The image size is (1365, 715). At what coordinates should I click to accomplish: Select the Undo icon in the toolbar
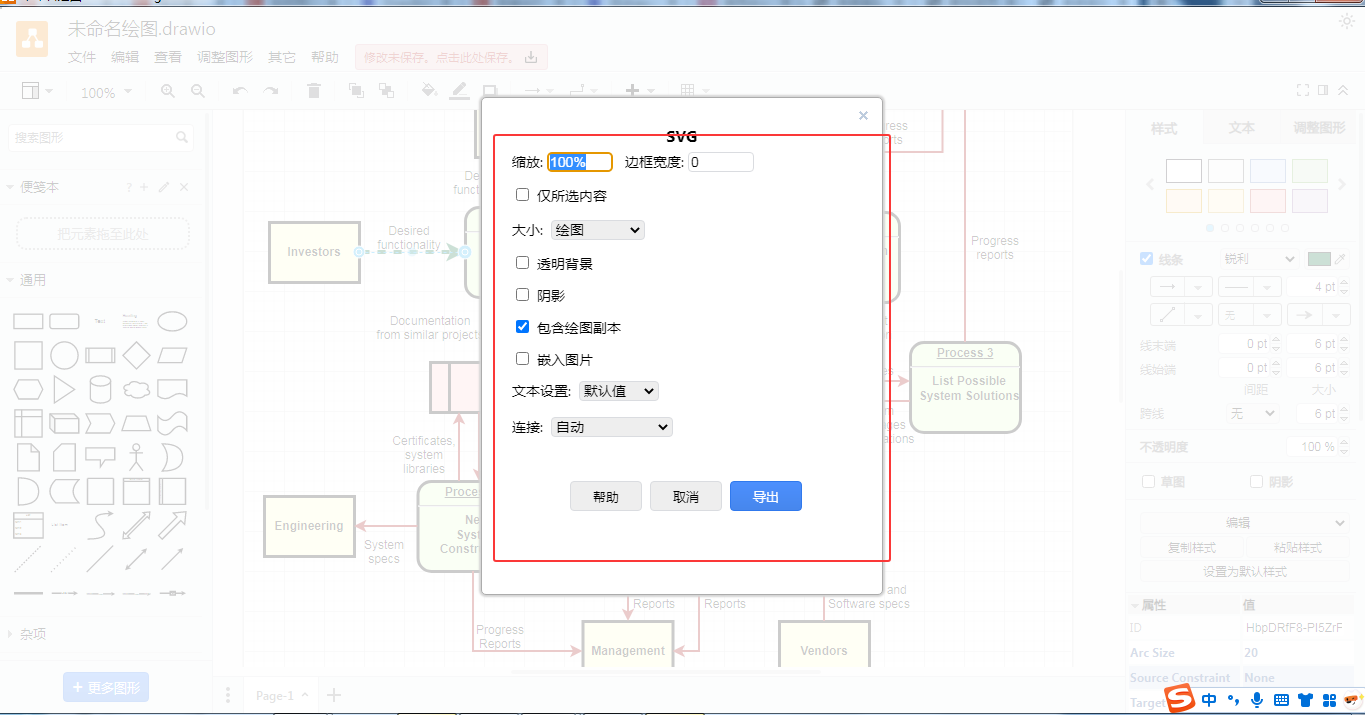pos(240,91)
